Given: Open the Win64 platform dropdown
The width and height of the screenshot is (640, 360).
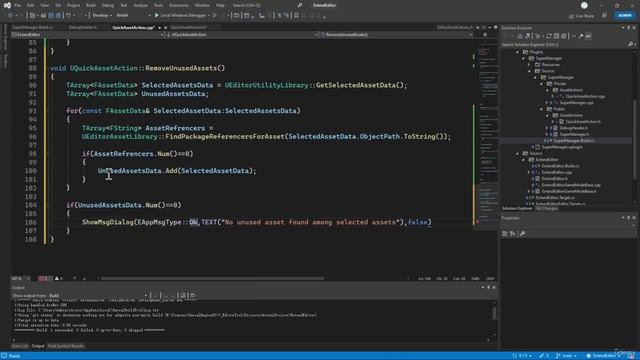Looking at the screenshot, I should pos(133,16).
